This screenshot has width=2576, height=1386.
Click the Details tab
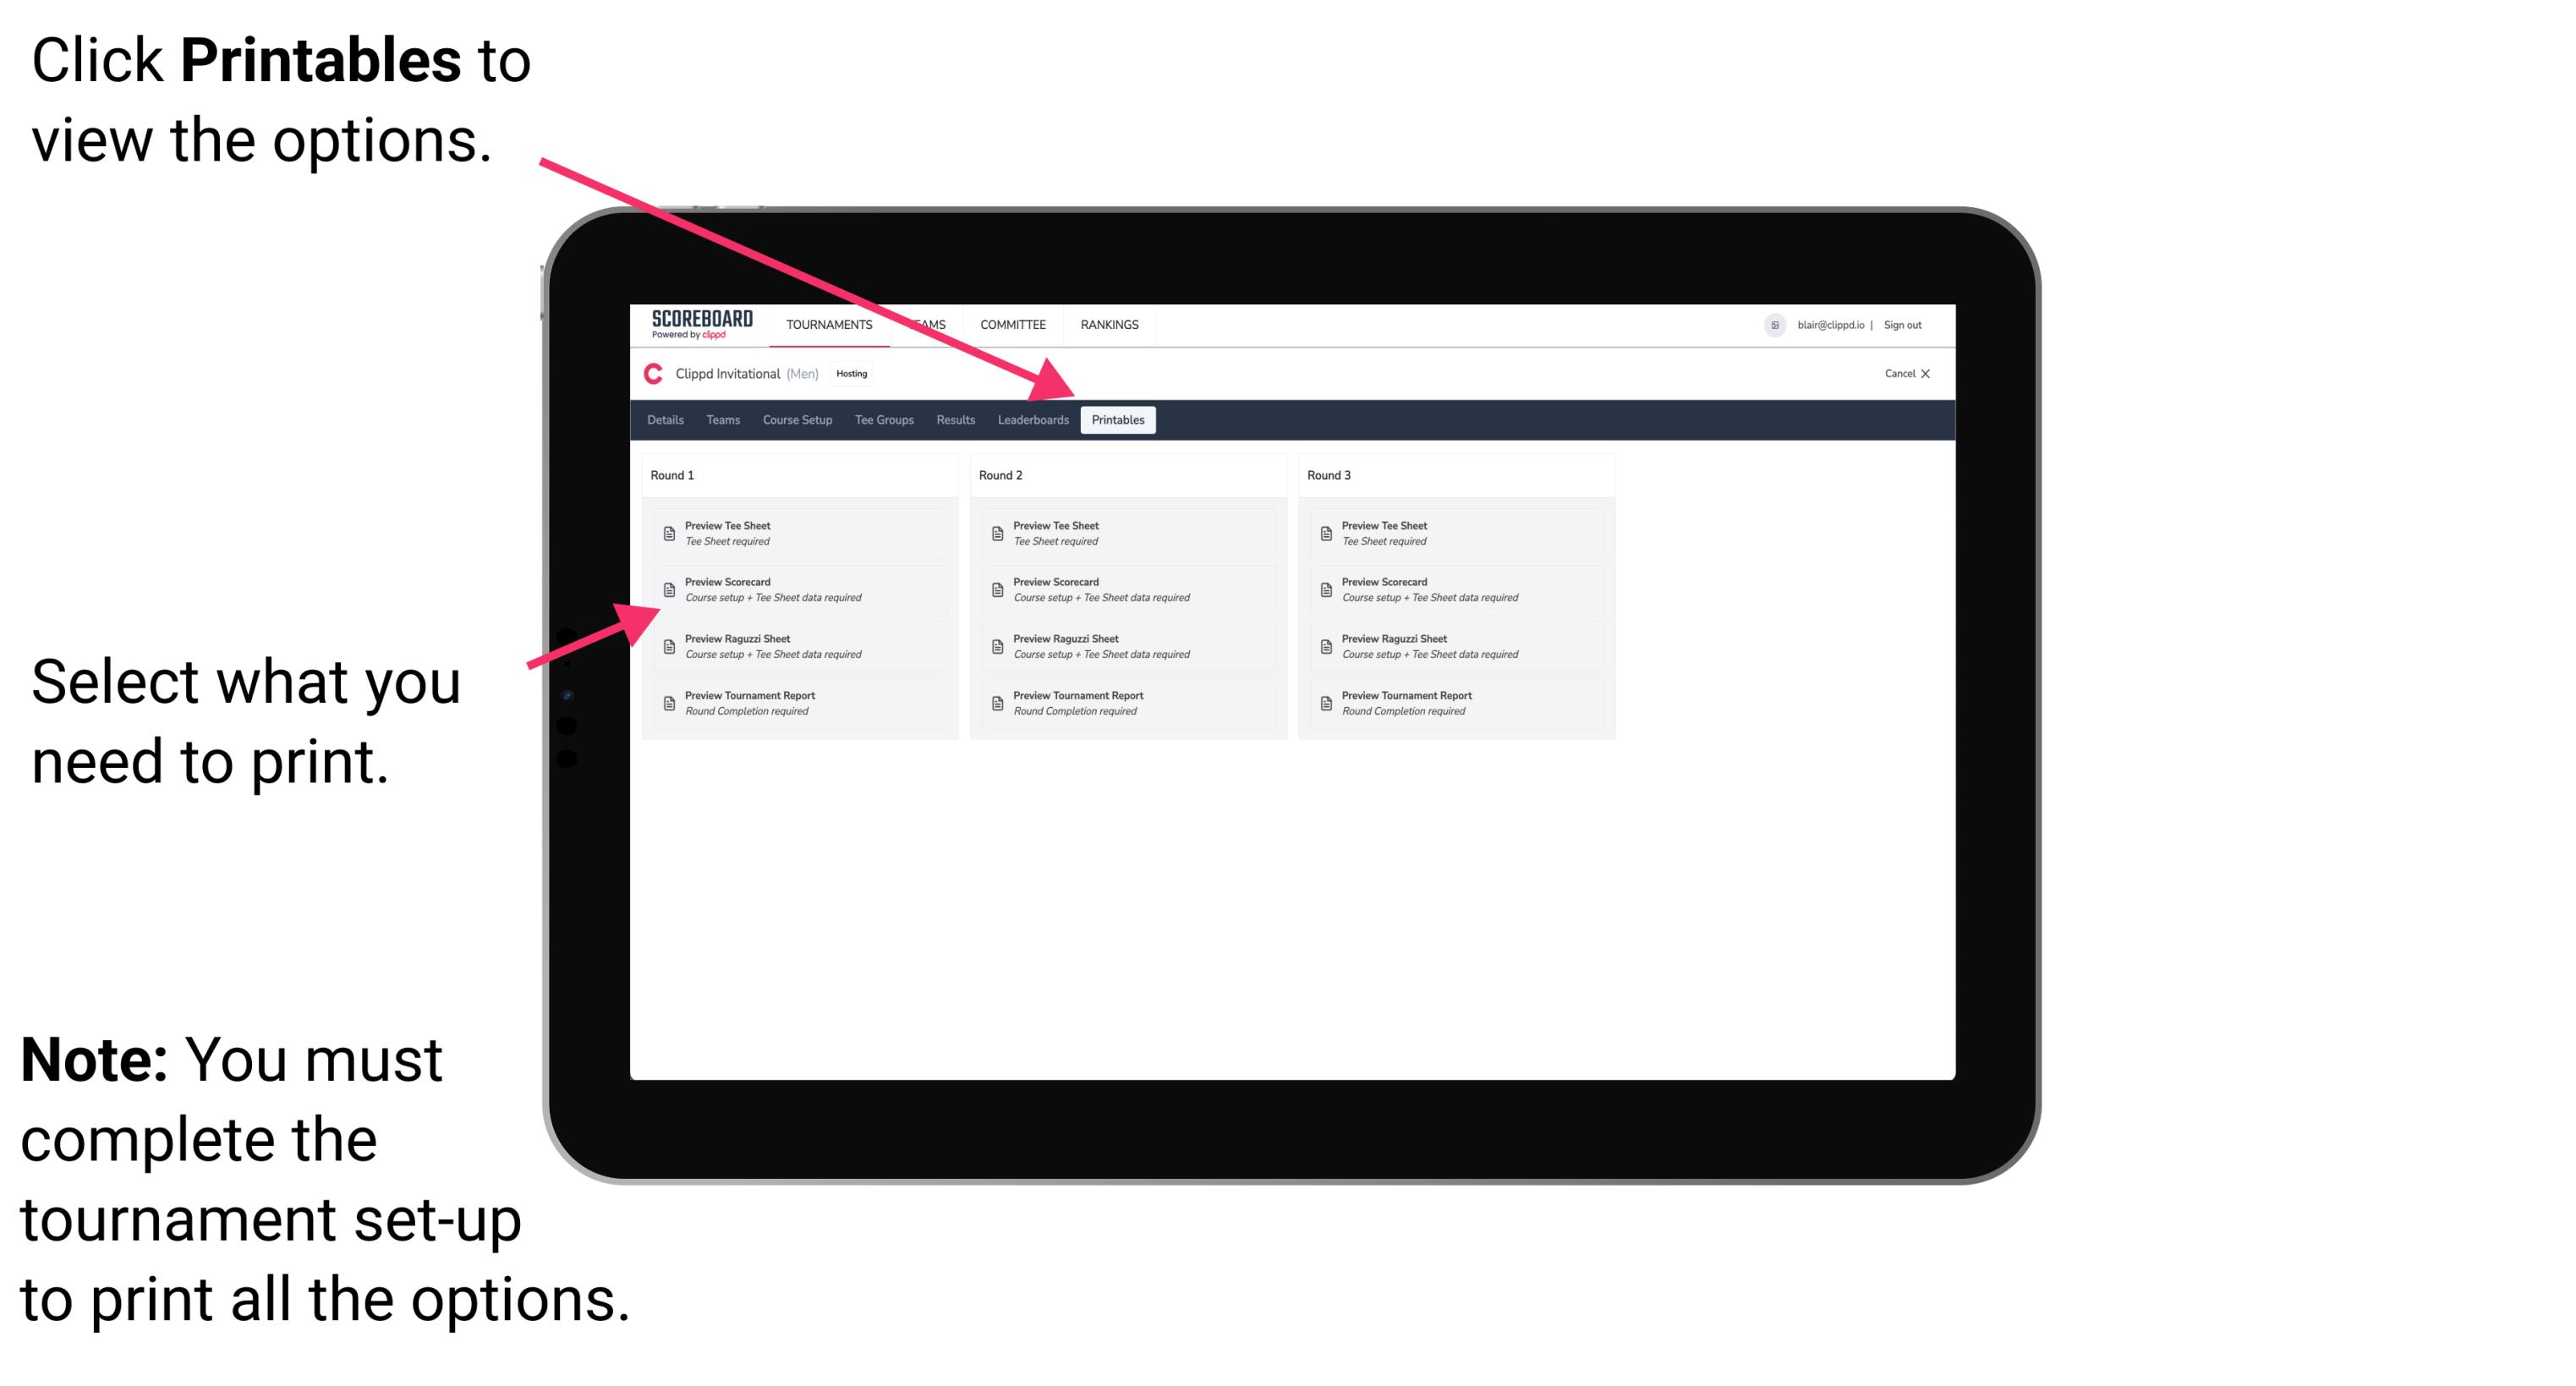coord(669,420)
